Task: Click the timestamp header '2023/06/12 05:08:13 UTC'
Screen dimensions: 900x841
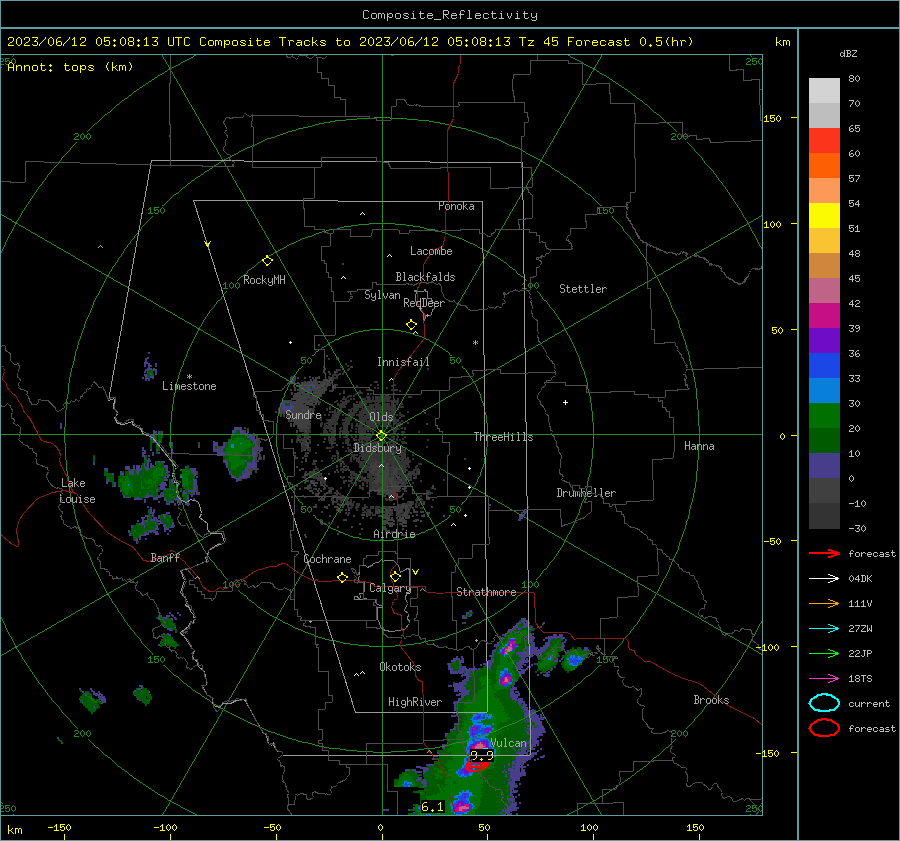Action: point(99,42)
